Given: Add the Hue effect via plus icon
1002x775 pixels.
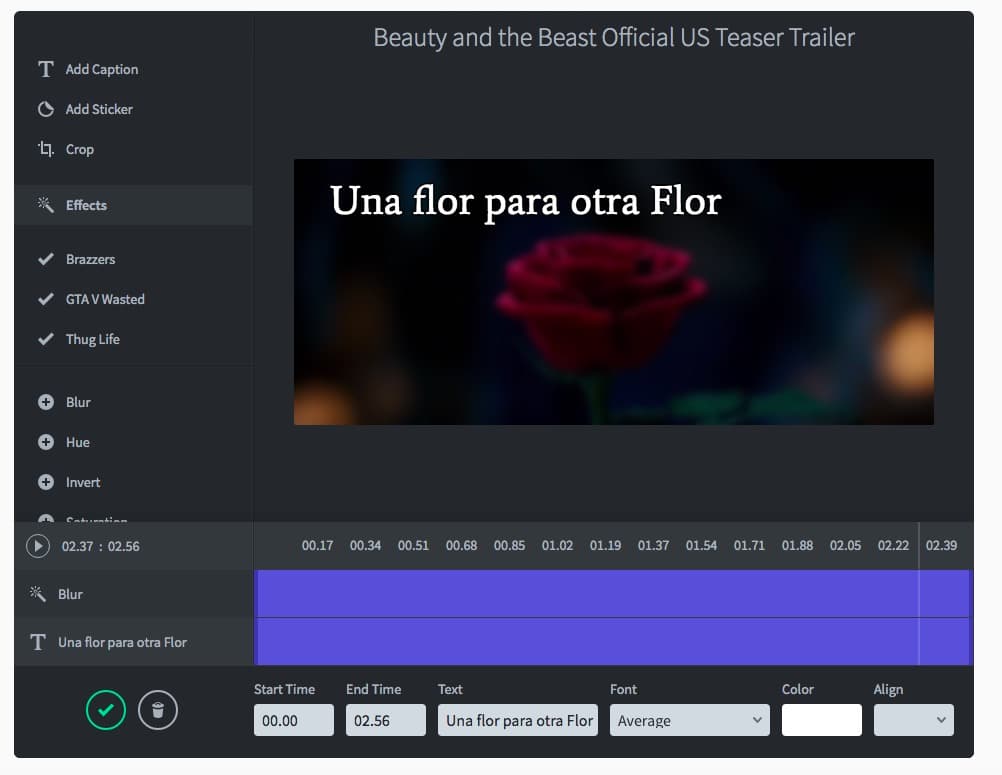Looking at the screenshot, I should coord(45,442).
